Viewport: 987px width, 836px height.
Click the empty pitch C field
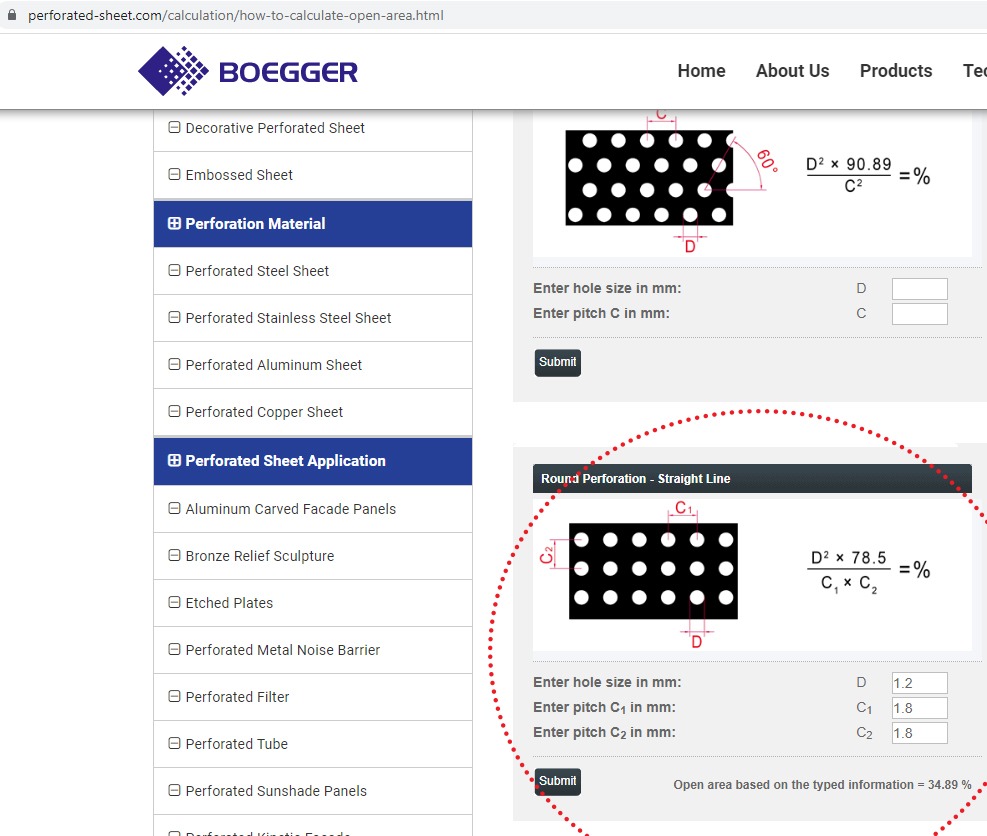tap(919, 314)
